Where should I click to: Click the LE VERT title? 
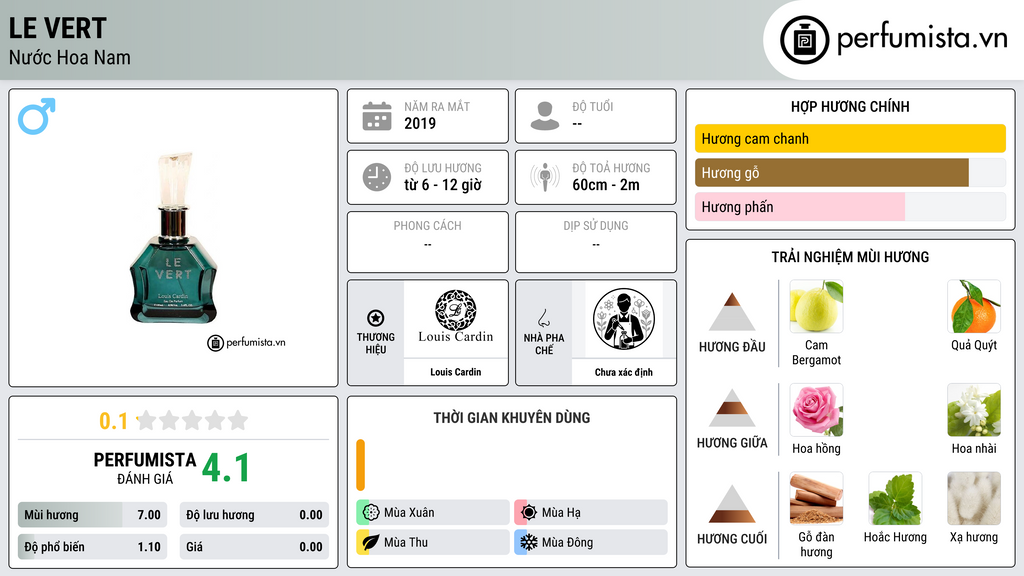tap(57, 28)
